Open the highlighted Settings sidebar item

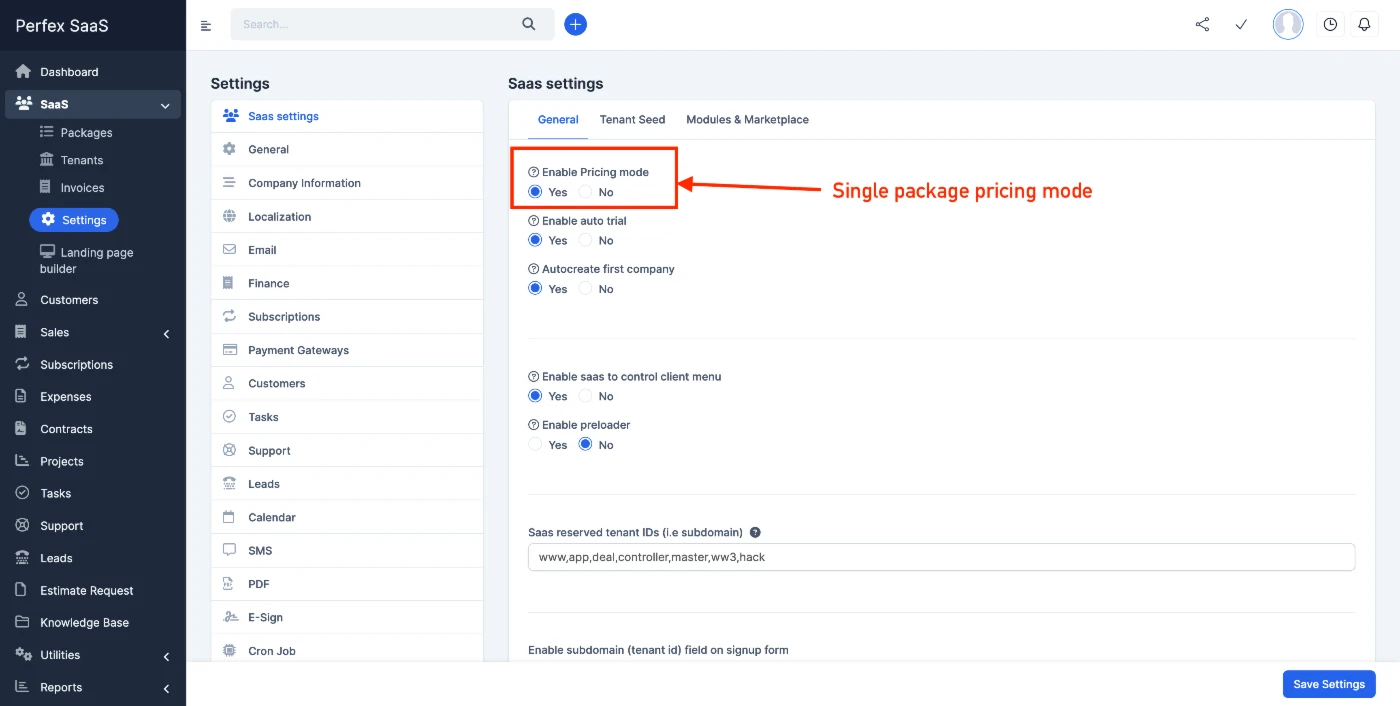74,220
